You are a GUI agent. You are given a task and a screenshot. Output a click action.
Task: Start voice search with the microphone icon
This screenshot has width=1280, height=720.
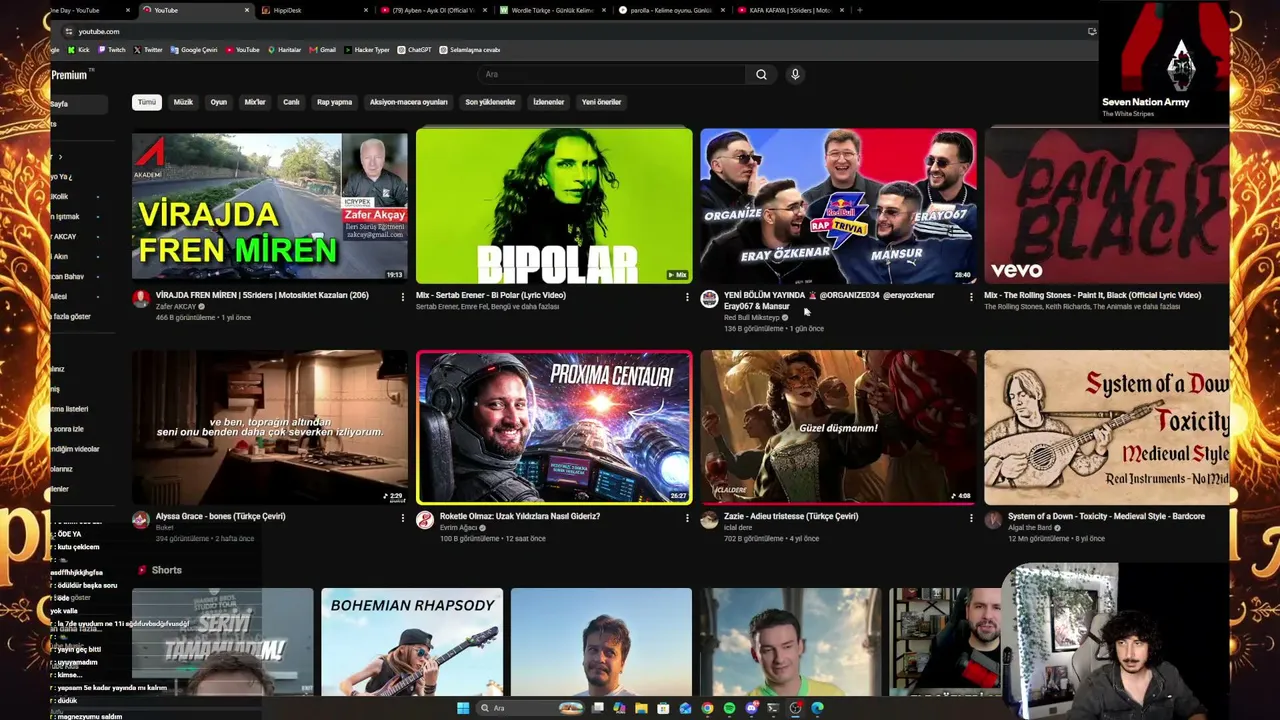coord(795,74)
